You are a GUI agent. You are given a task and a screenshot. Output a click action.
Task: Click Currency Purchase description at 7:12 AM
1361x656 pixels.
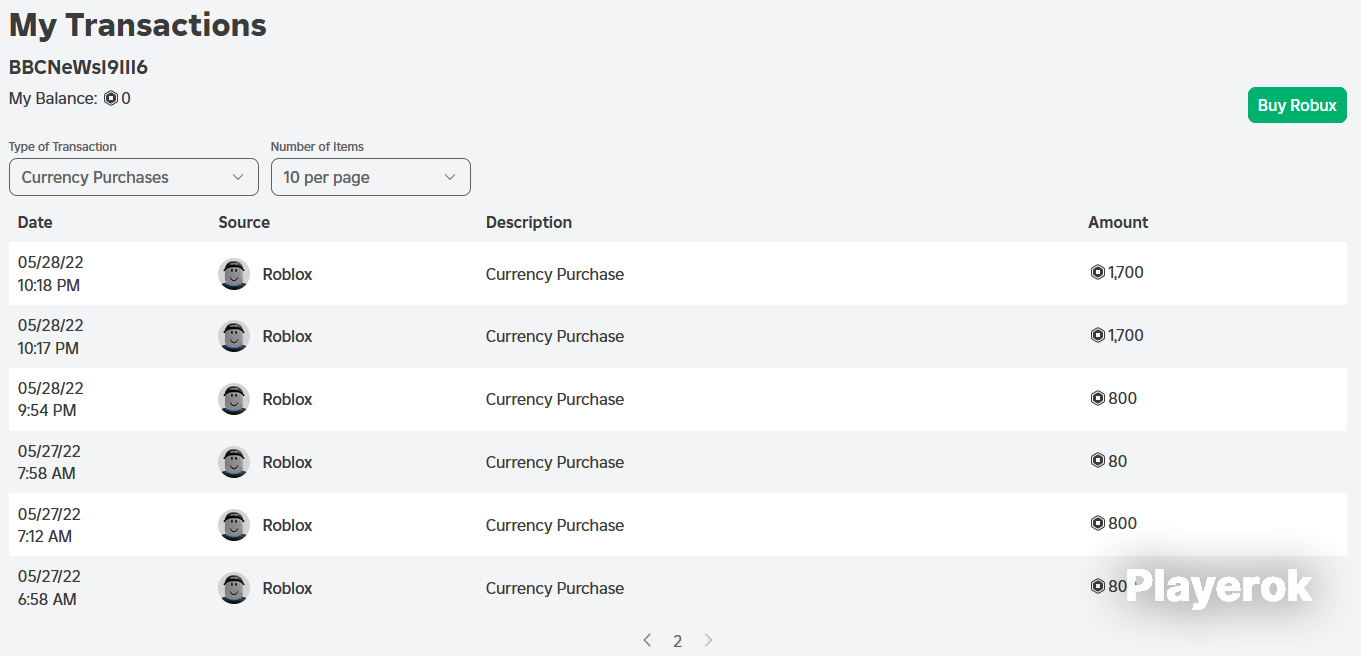(x=555, y=525)
